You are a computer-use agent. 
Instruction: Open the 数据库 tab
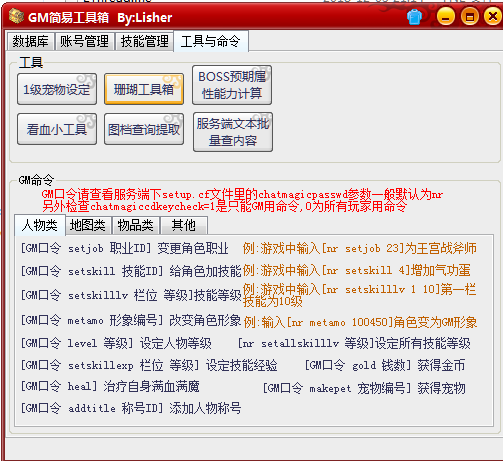click(x=31, y=42)
